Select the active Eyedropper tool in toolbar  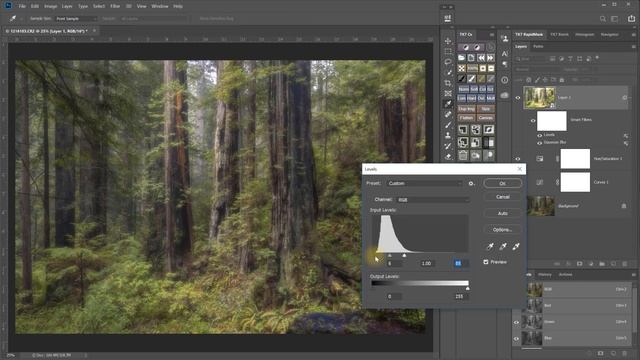[448, 104]
